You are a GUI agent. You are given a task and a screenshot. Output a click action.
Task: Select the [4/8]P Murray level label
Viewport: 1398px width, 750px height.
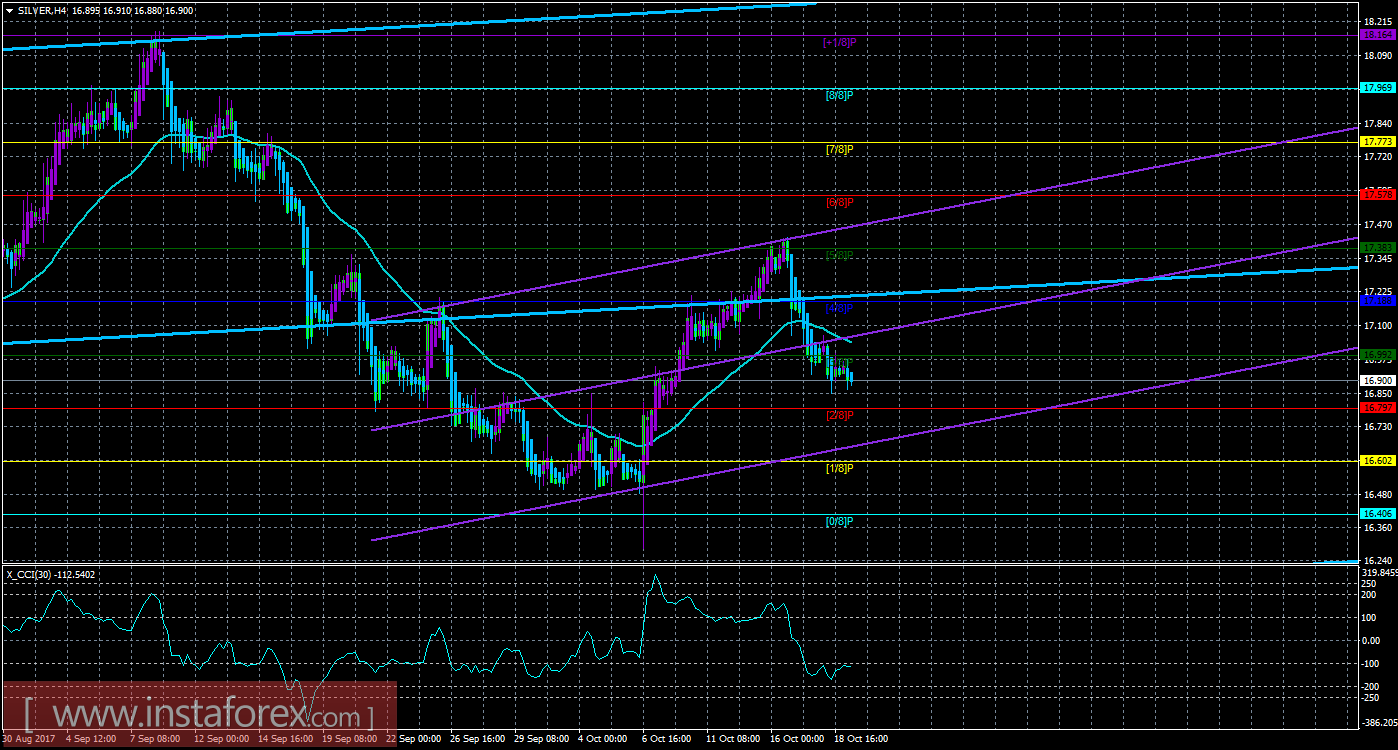coord(840,308)
